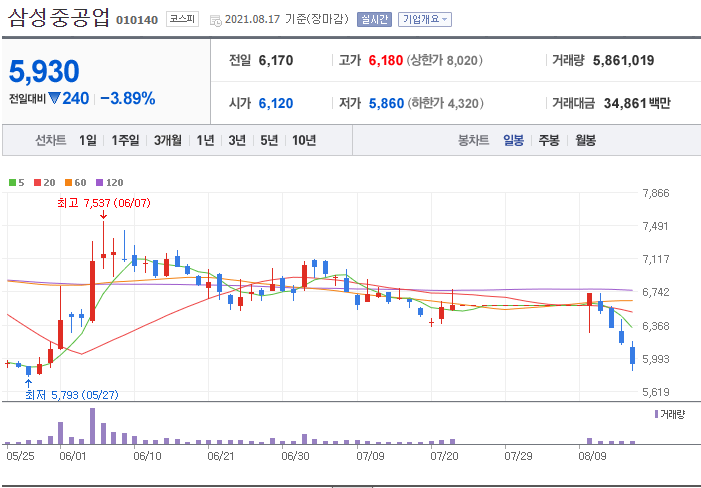Switch to 3개월 line chart
Viewport: 701px width, 488px height.
[x=168, y=140]
